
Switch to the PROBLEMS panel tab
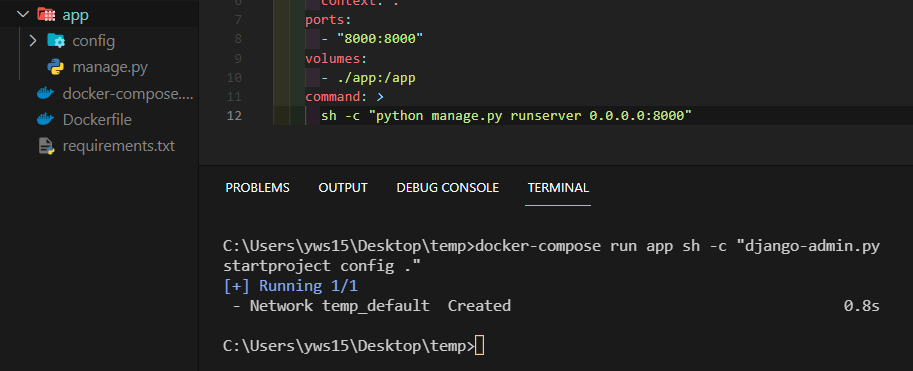coord(257,188)
